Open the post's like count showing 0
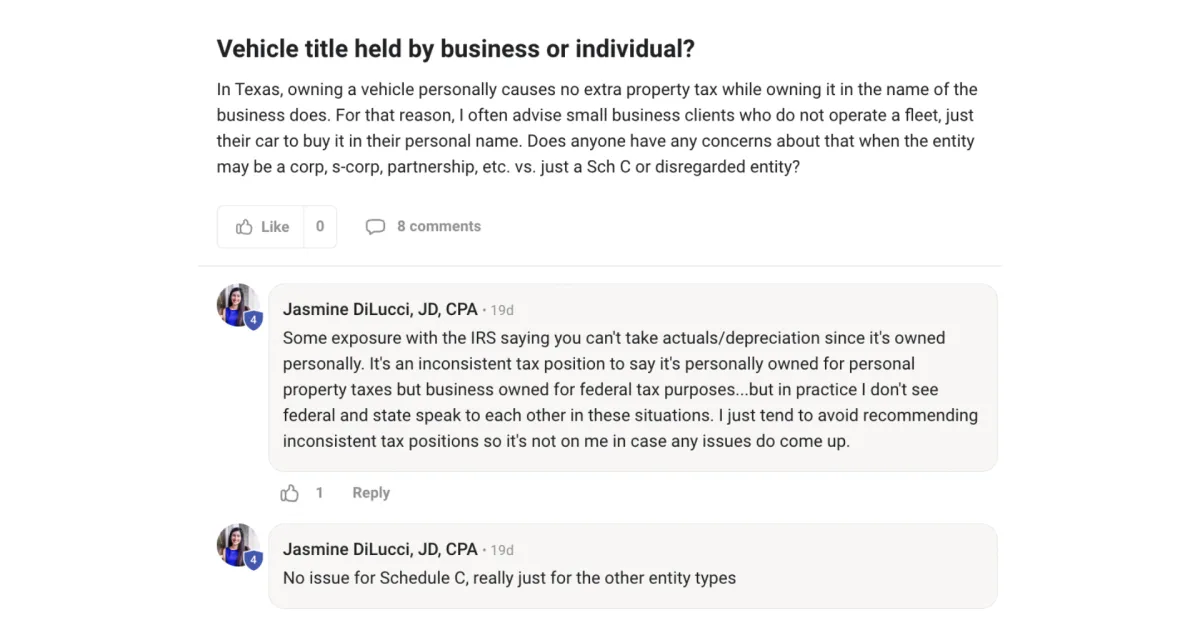Image resolution: width=1200 pixels, height=640 pixels. coord(320,227)
